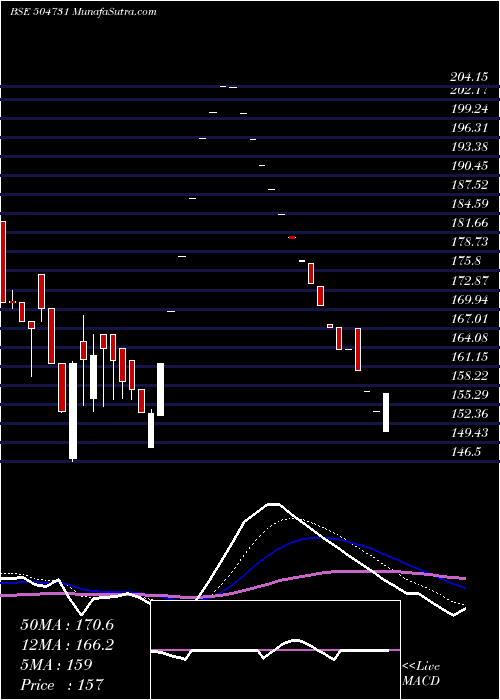Select the 167.01 price axis label

click(x=469, y=318)
